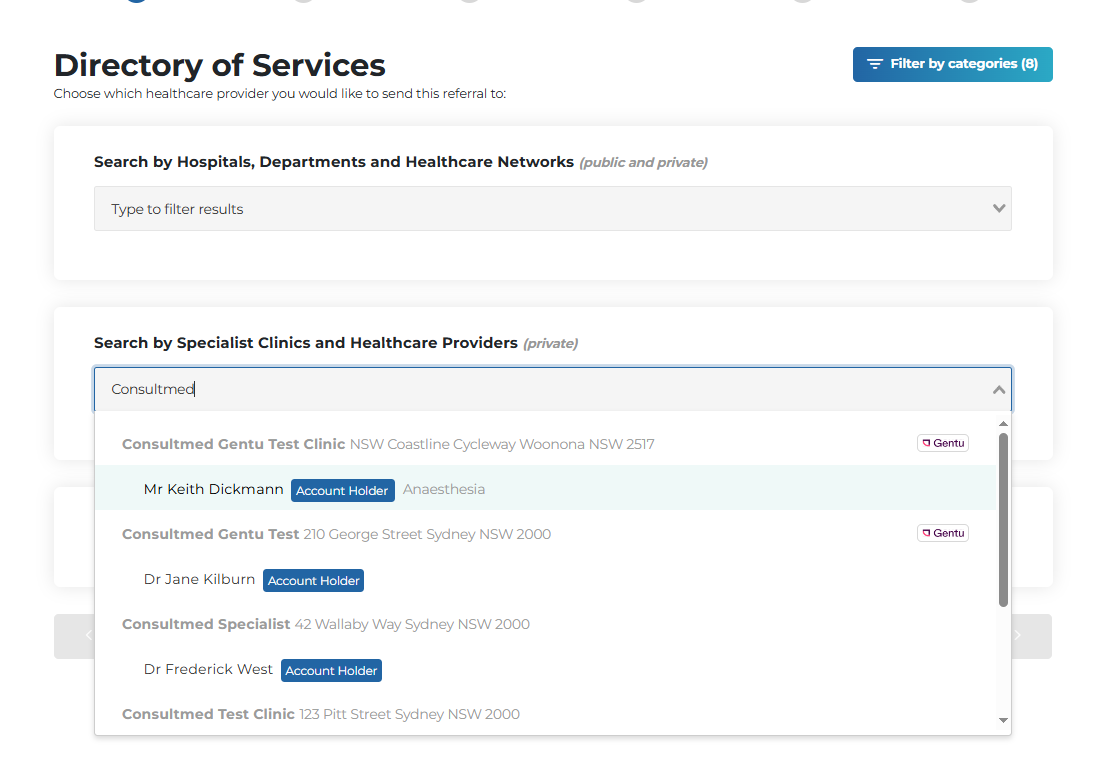
Task: Click Account Holder badge for Frederick West
Action: (x=331, y=671)
